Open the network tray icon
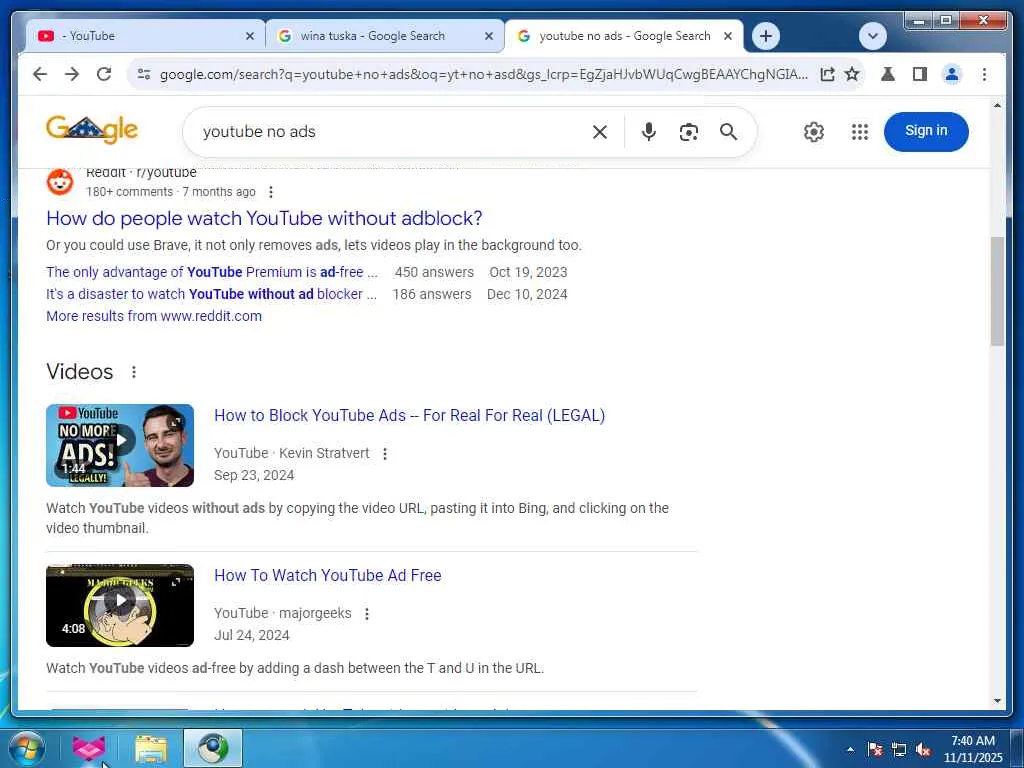This screenshot has width=1024, height=768. (x=899, y=750)
